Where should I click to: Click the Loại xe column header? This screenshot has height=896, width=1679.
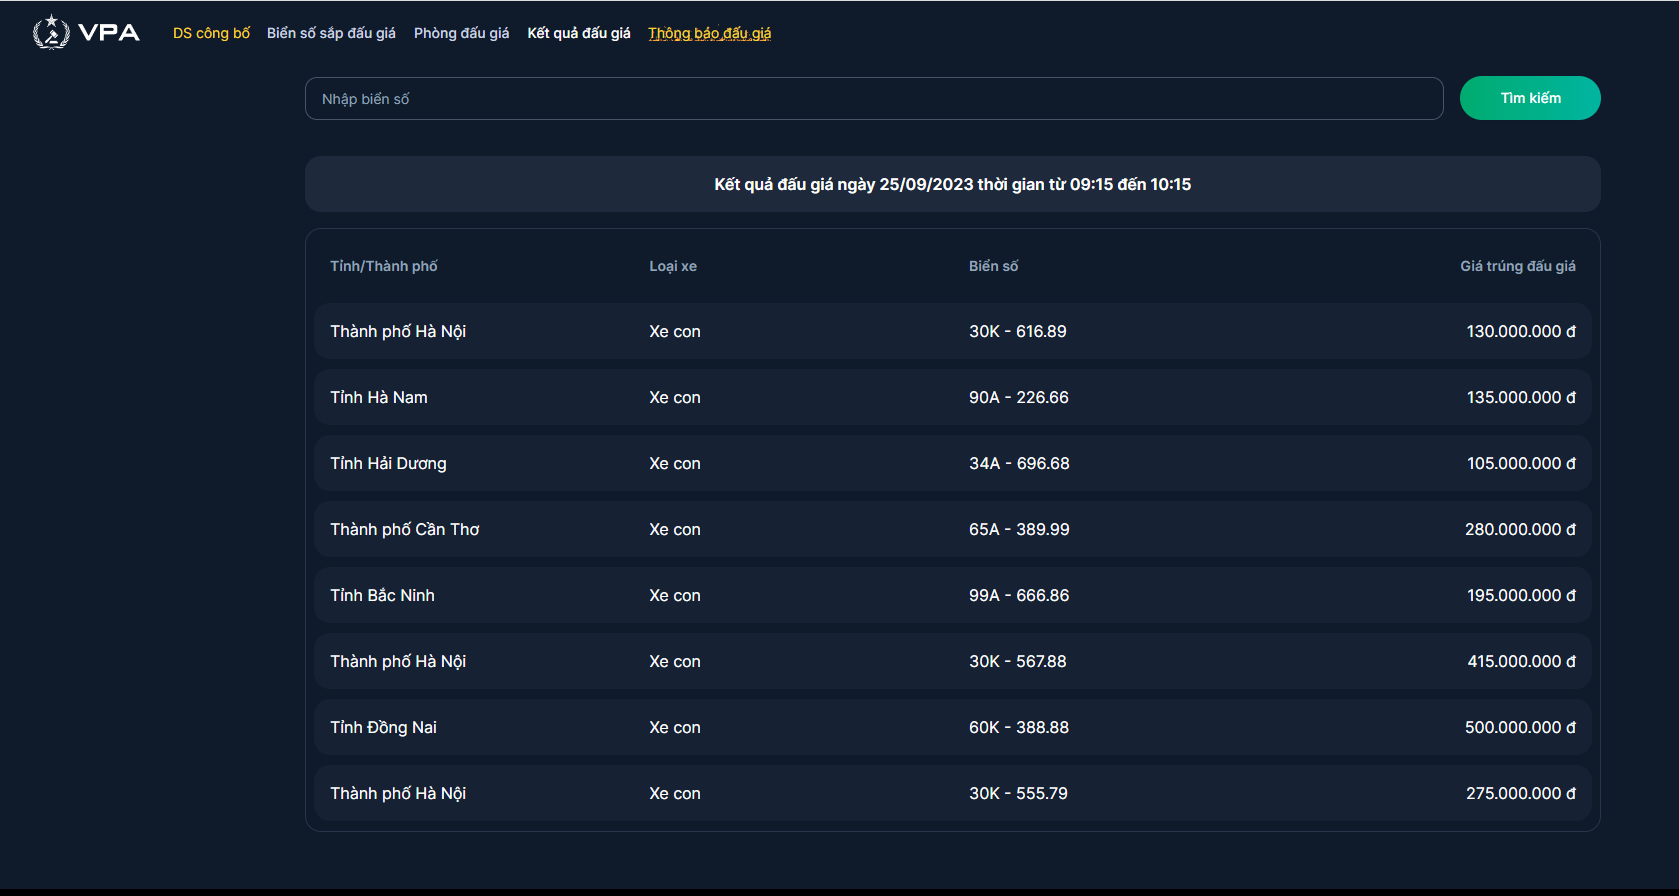673,266
